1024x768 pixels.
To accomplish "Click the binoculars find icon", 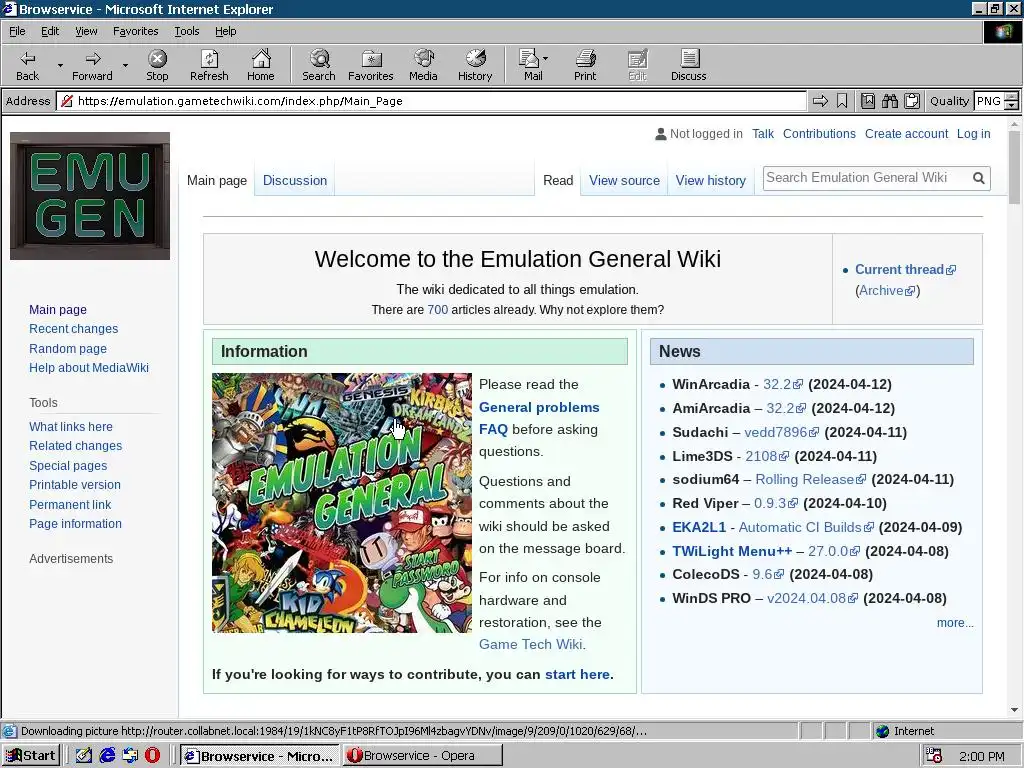I will tap(889, 101).
